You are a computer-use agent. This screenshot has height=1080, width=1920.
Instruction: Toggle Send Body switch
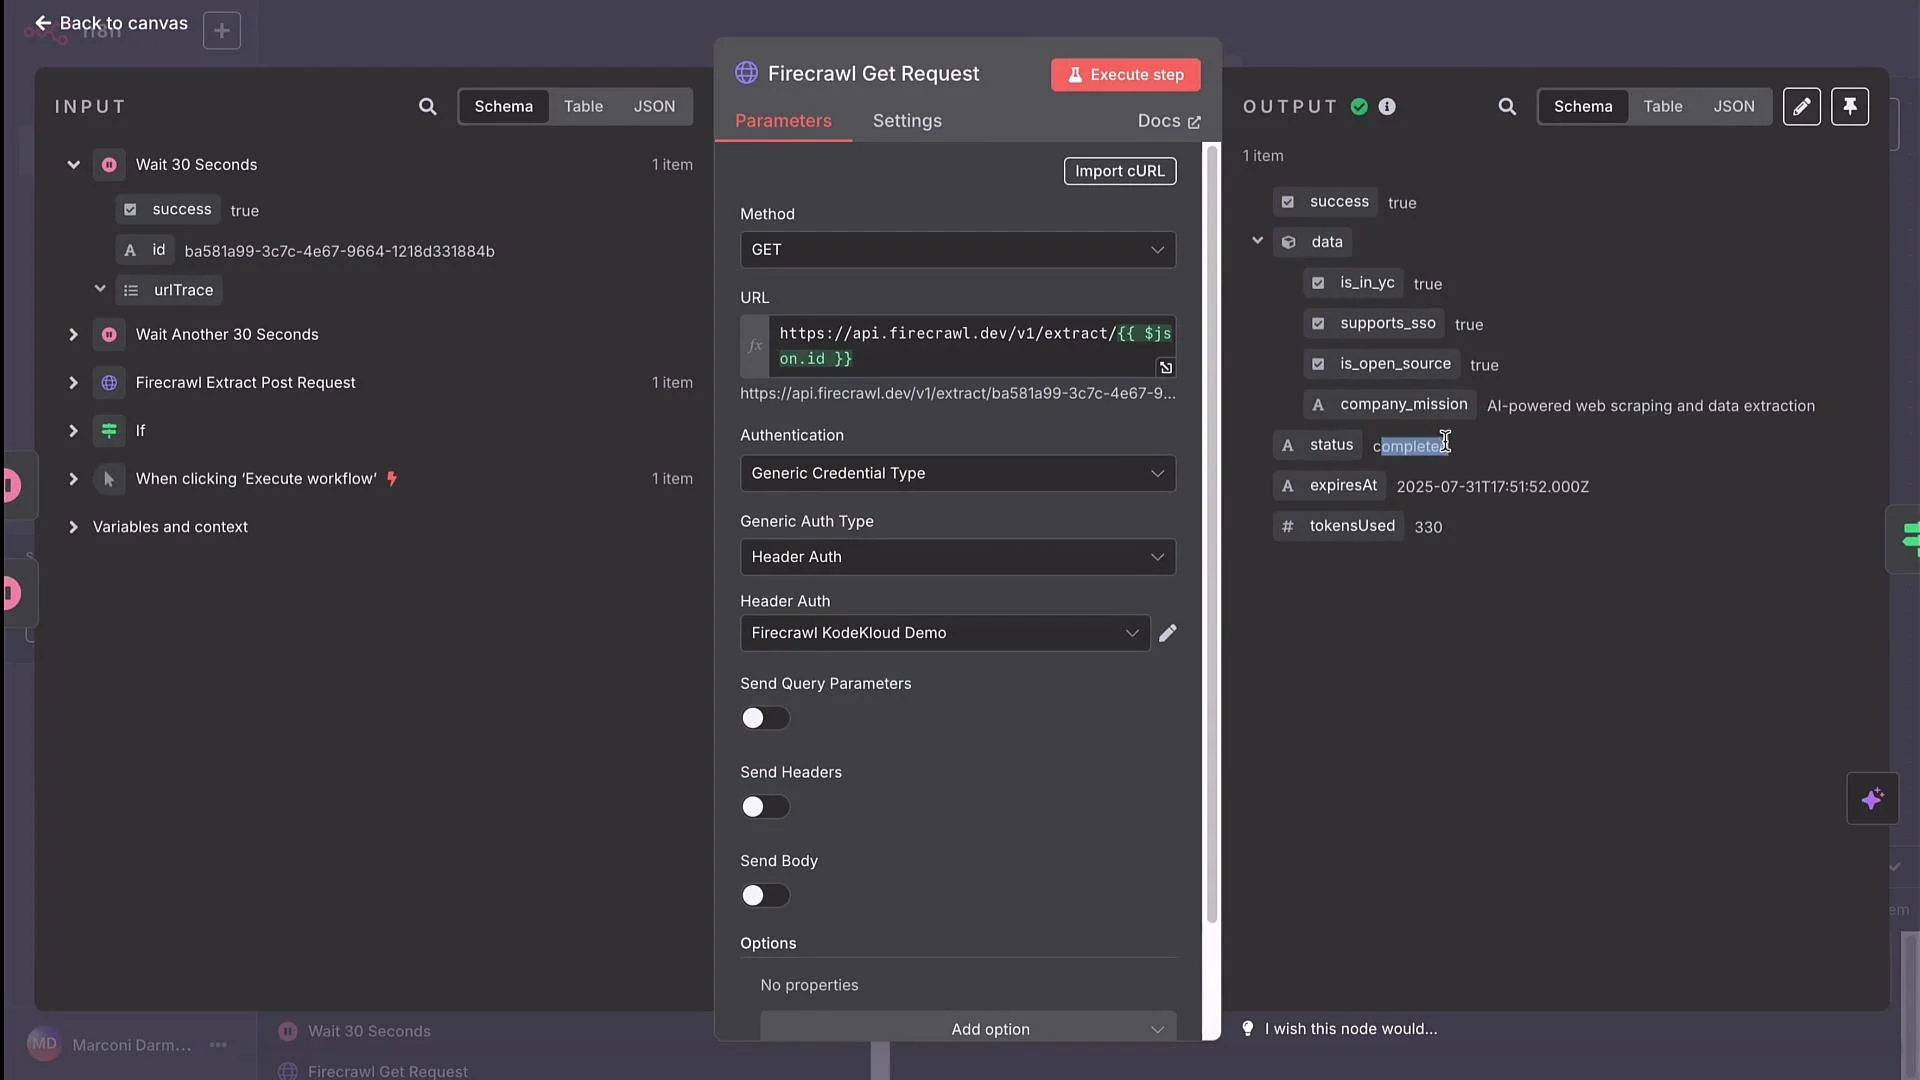(765, 895)
